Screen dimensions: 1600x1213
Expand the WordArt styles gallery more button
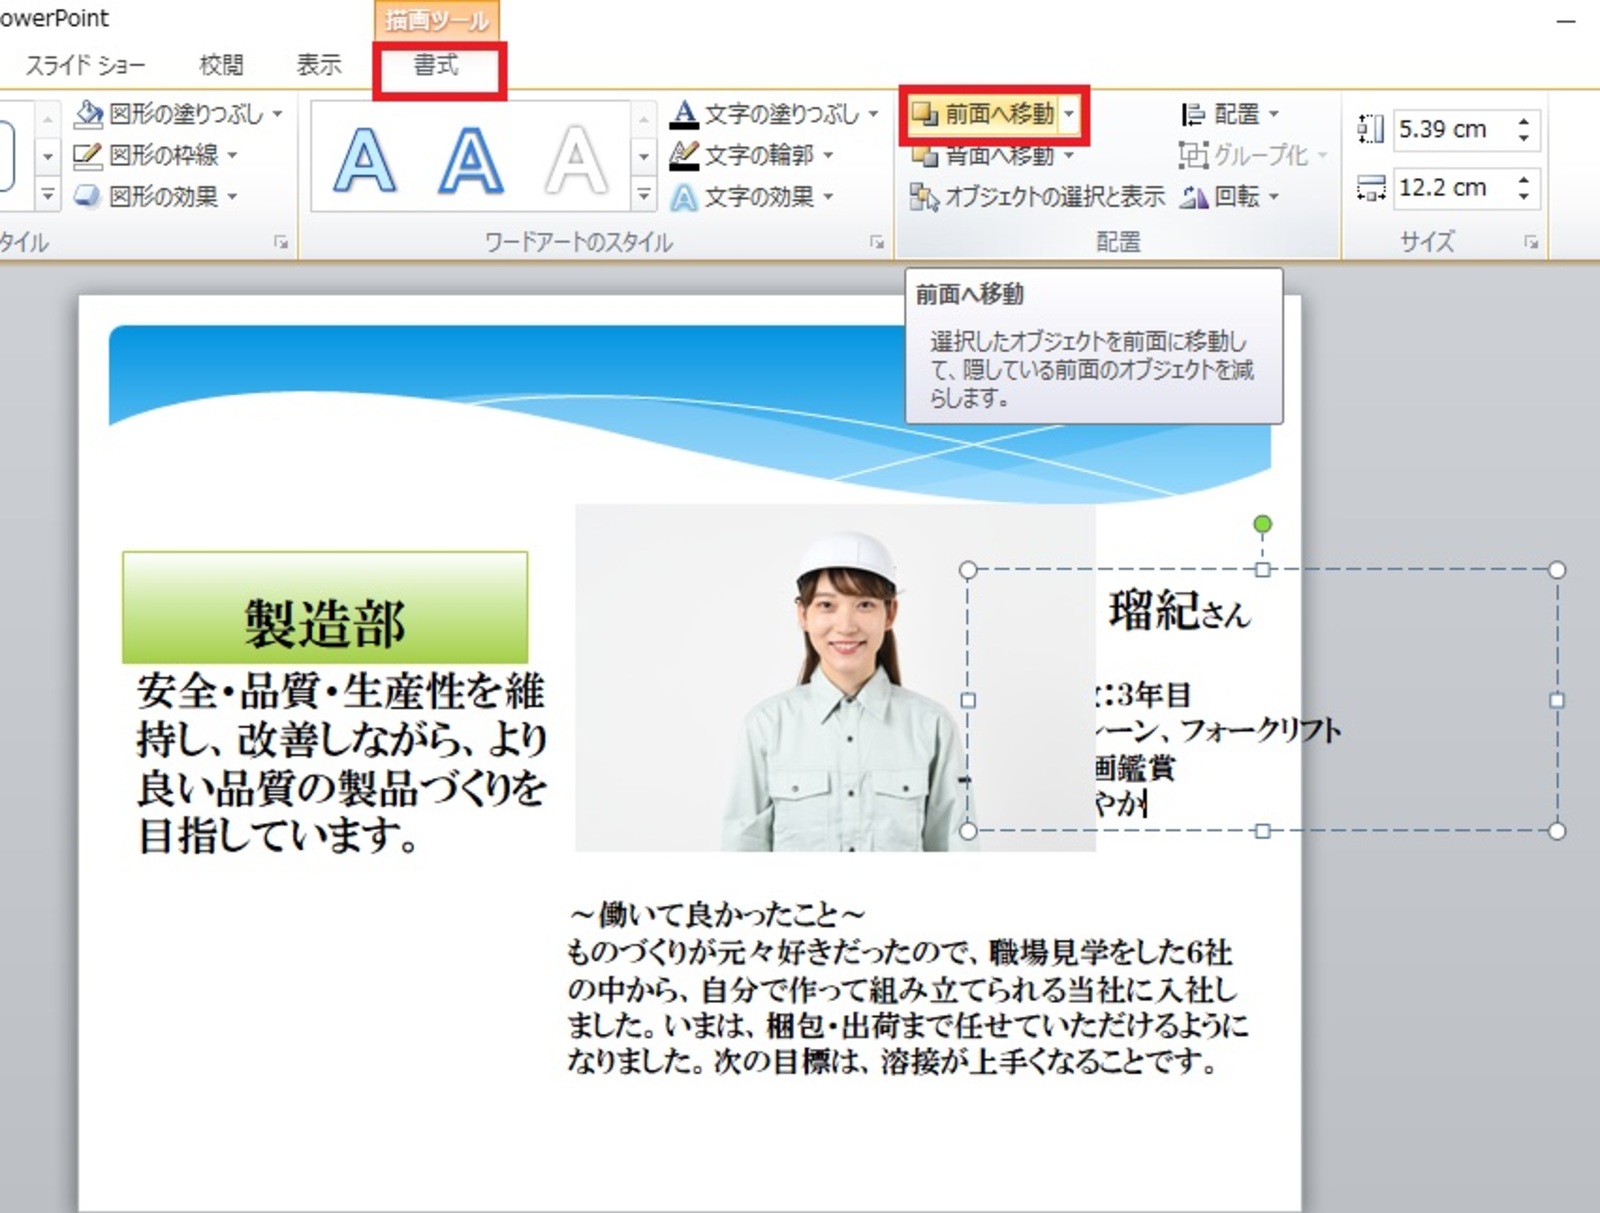tap(644, 196)
